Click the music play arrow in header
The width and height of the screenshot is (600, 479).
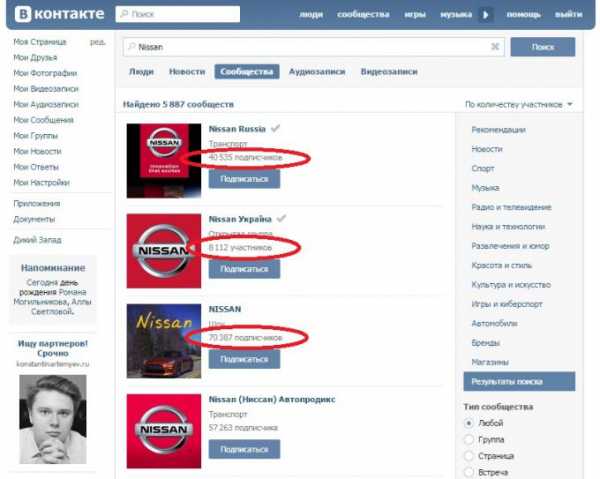pyautogui.click(x=486, y=15)
